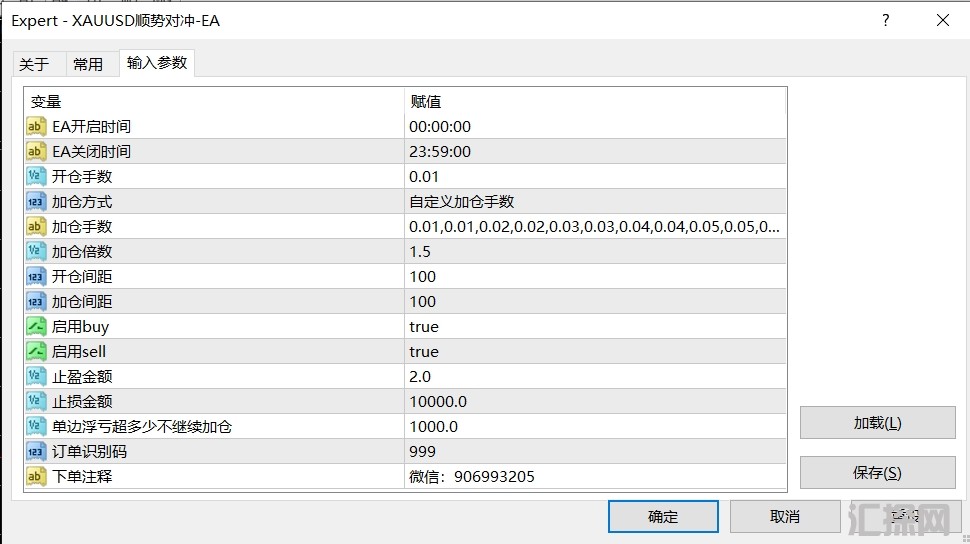Image resolution: width=970 pixels, height=544 pixels.
Task: Click the string icon beside EA开启时间
Action: [36, 127]
